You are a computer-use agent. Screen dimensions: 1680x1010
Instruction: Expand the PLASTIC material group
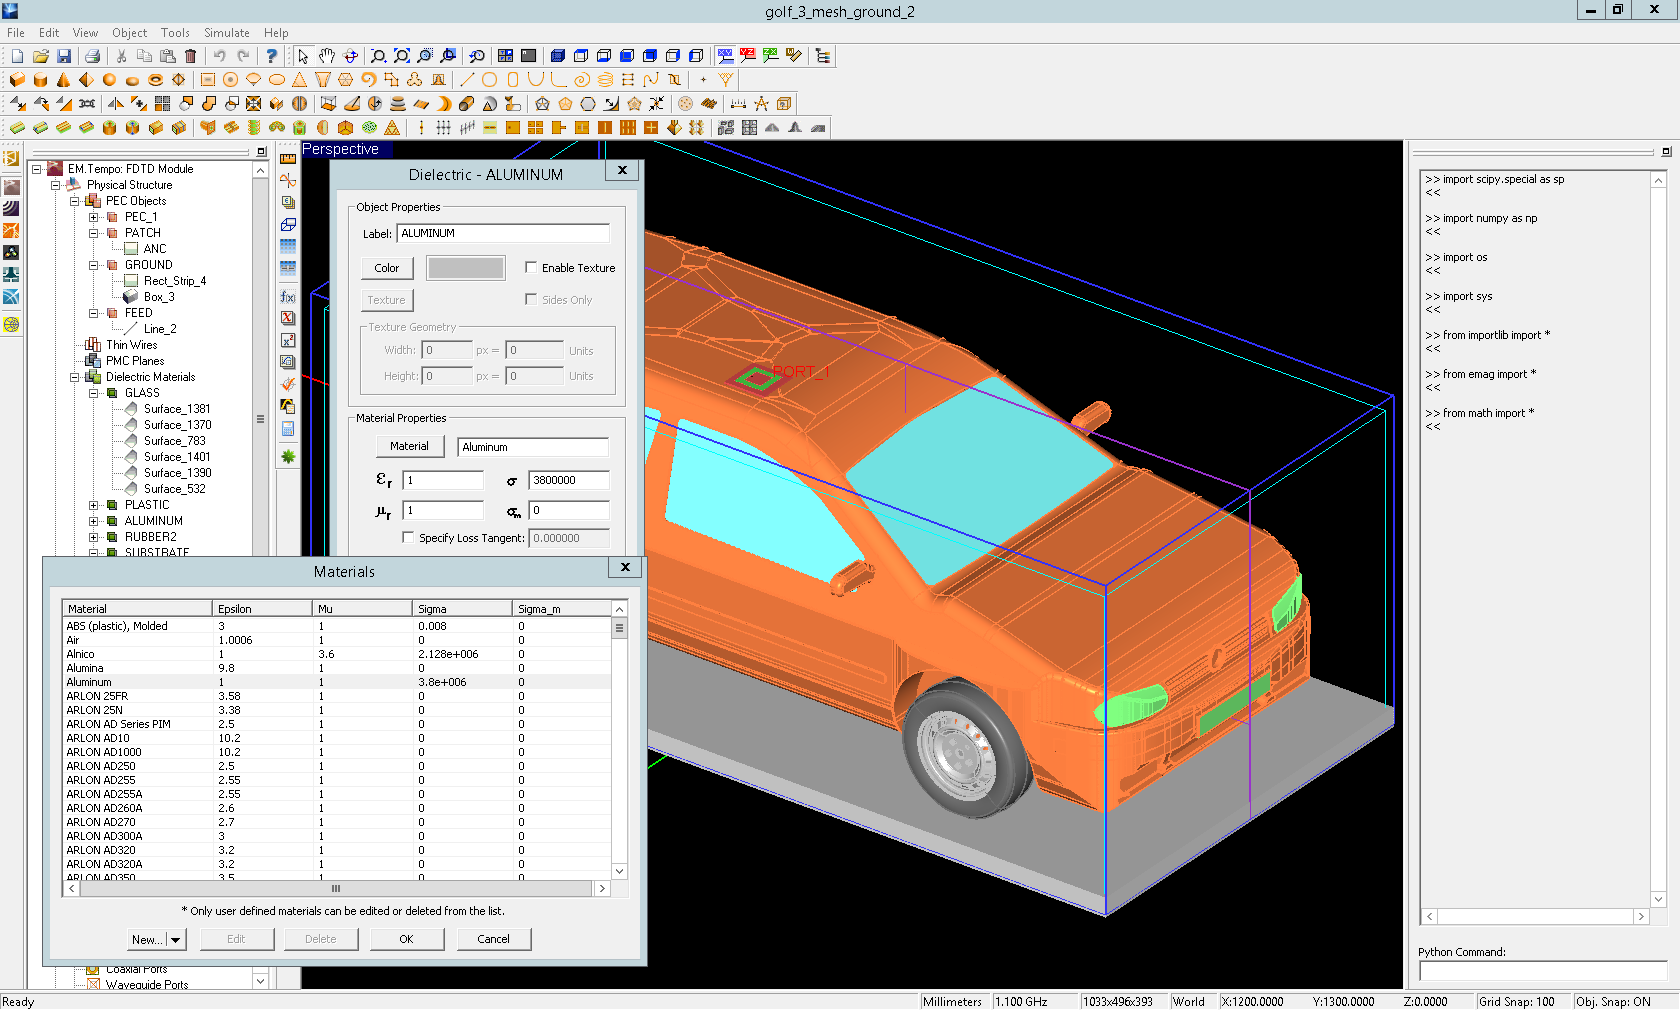[94, 505]
